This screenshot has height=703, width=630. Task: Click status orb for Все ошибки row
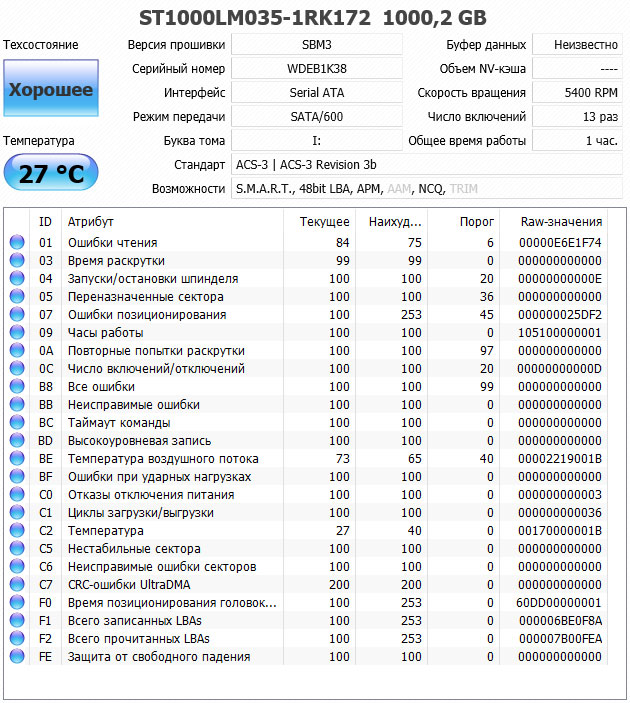click(x=17, y=386)
